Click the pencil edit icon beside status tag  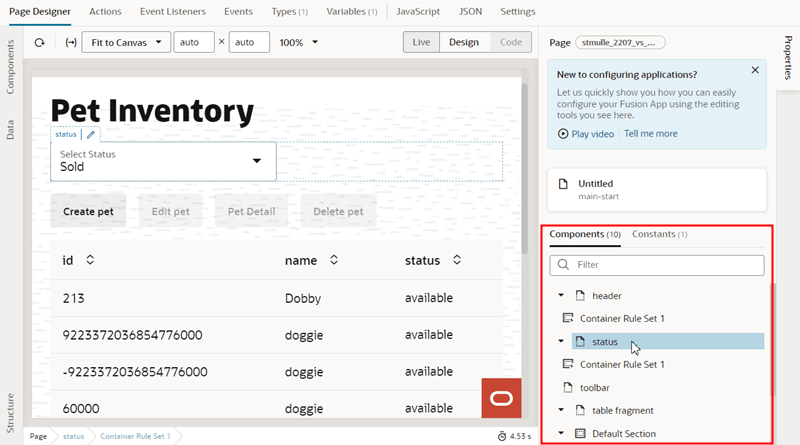click(91, 135)
